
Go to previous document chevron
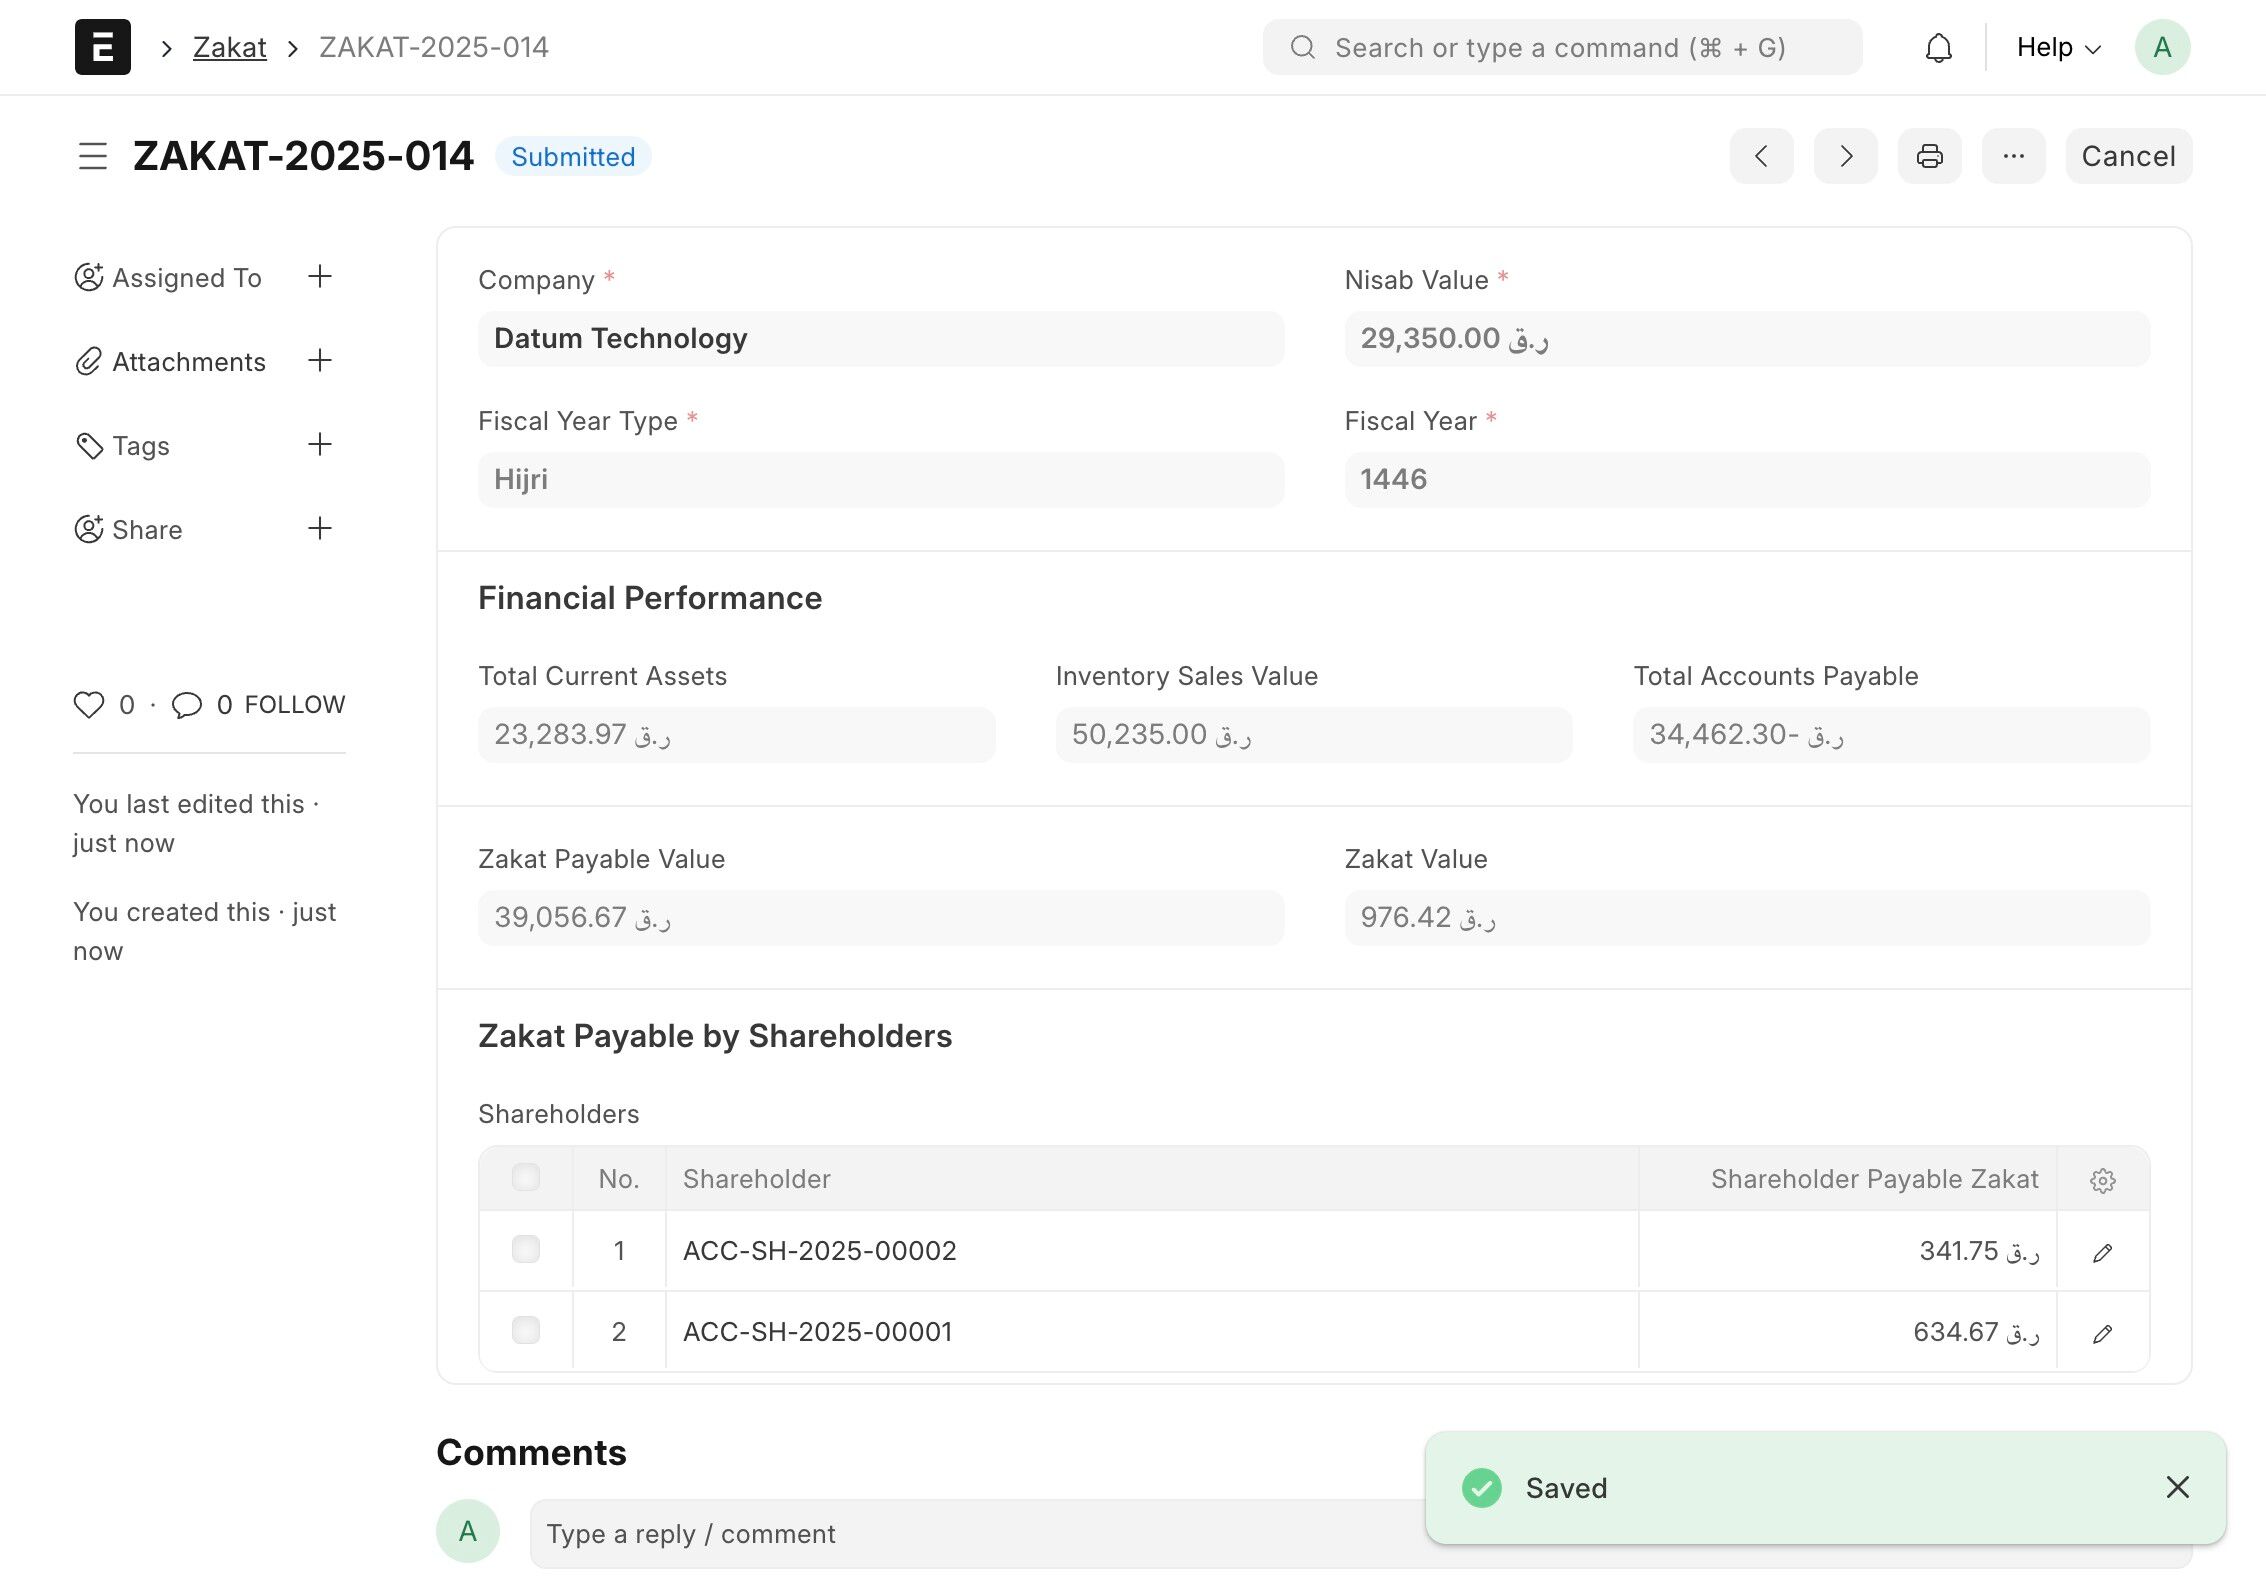(1761, 156)
